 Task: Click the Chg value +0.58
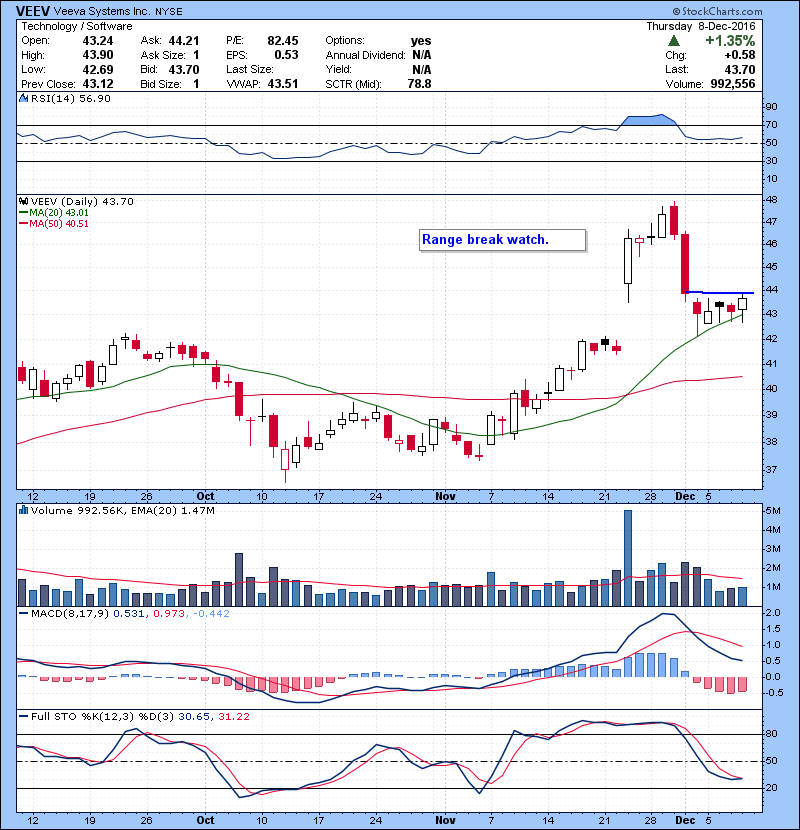740,55
